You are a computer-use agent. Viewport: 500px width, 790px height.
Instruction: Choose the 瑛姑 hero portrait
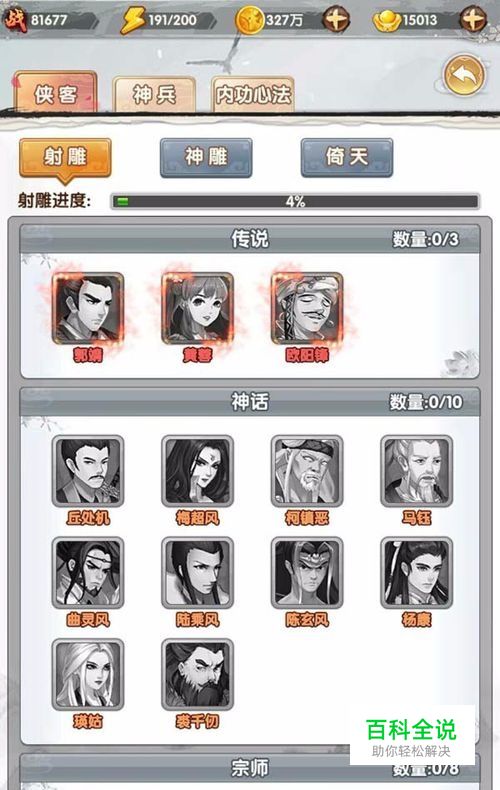pos(88,675)
